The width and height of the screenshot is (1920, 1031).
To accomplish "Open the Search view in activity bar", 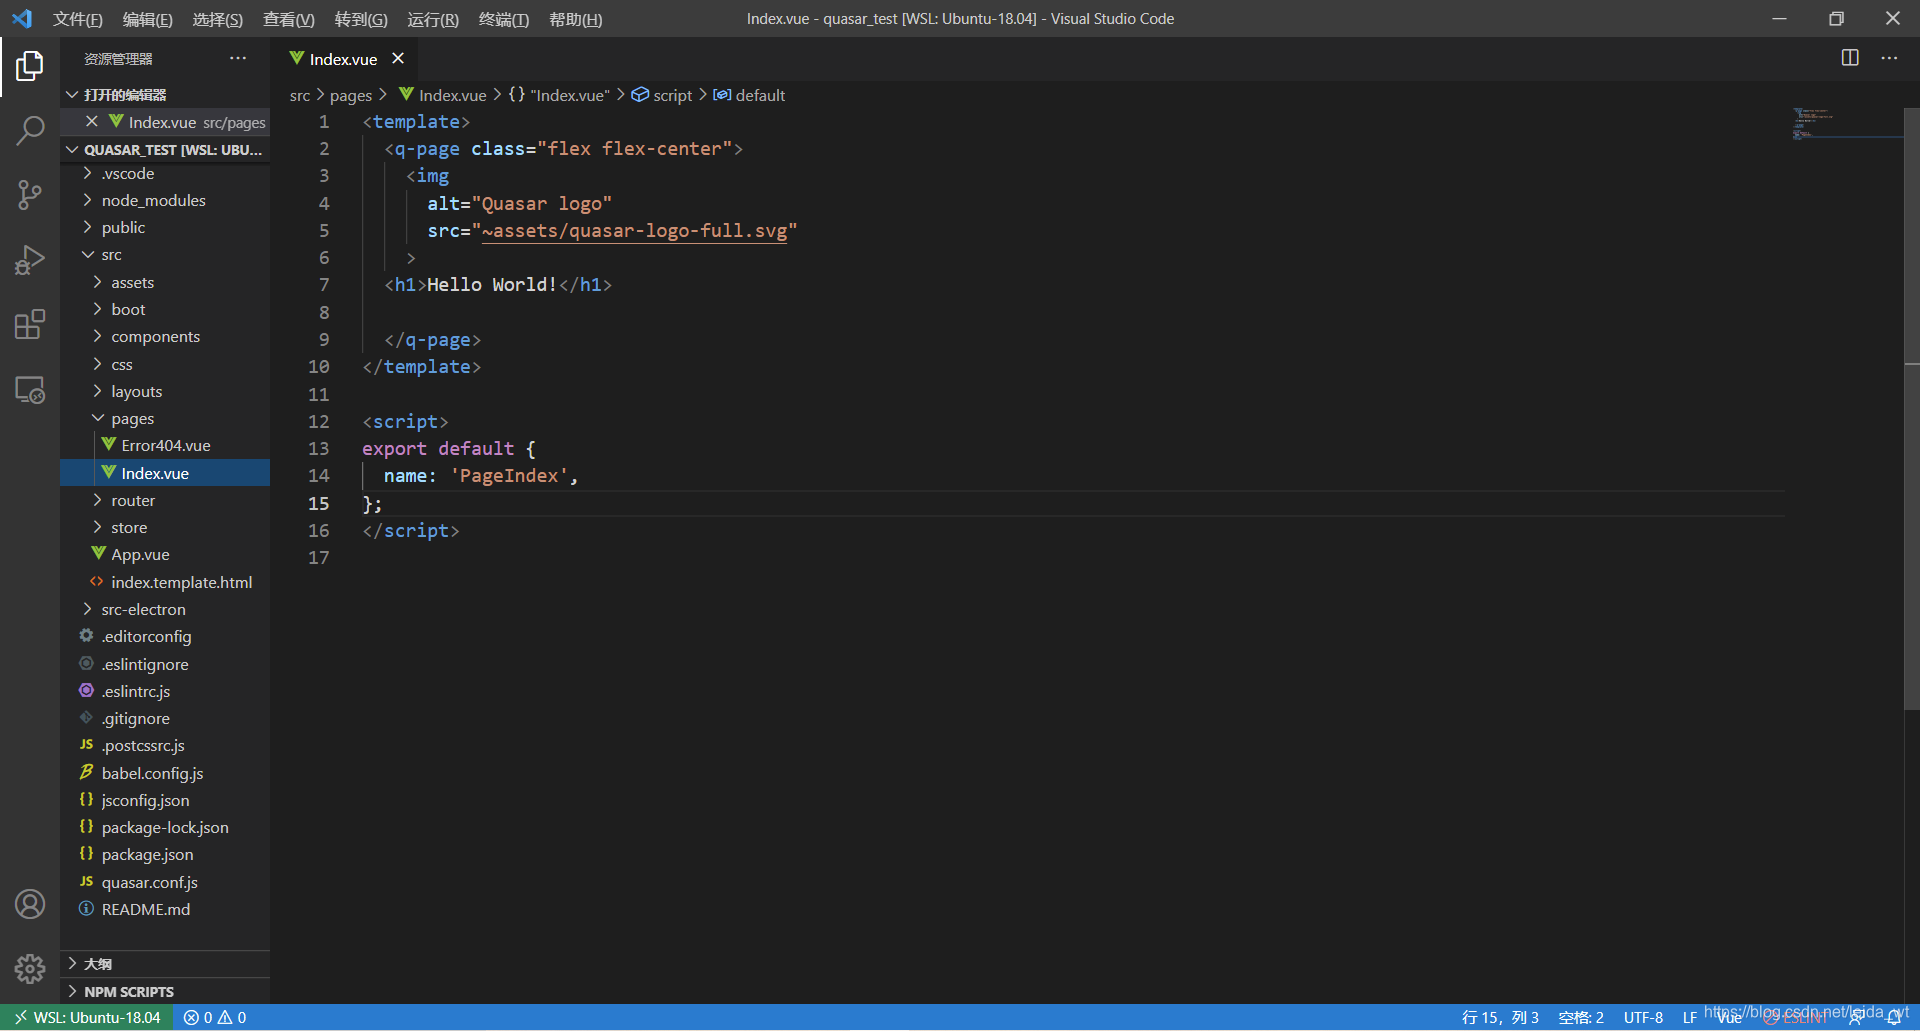I will point(30,130).
